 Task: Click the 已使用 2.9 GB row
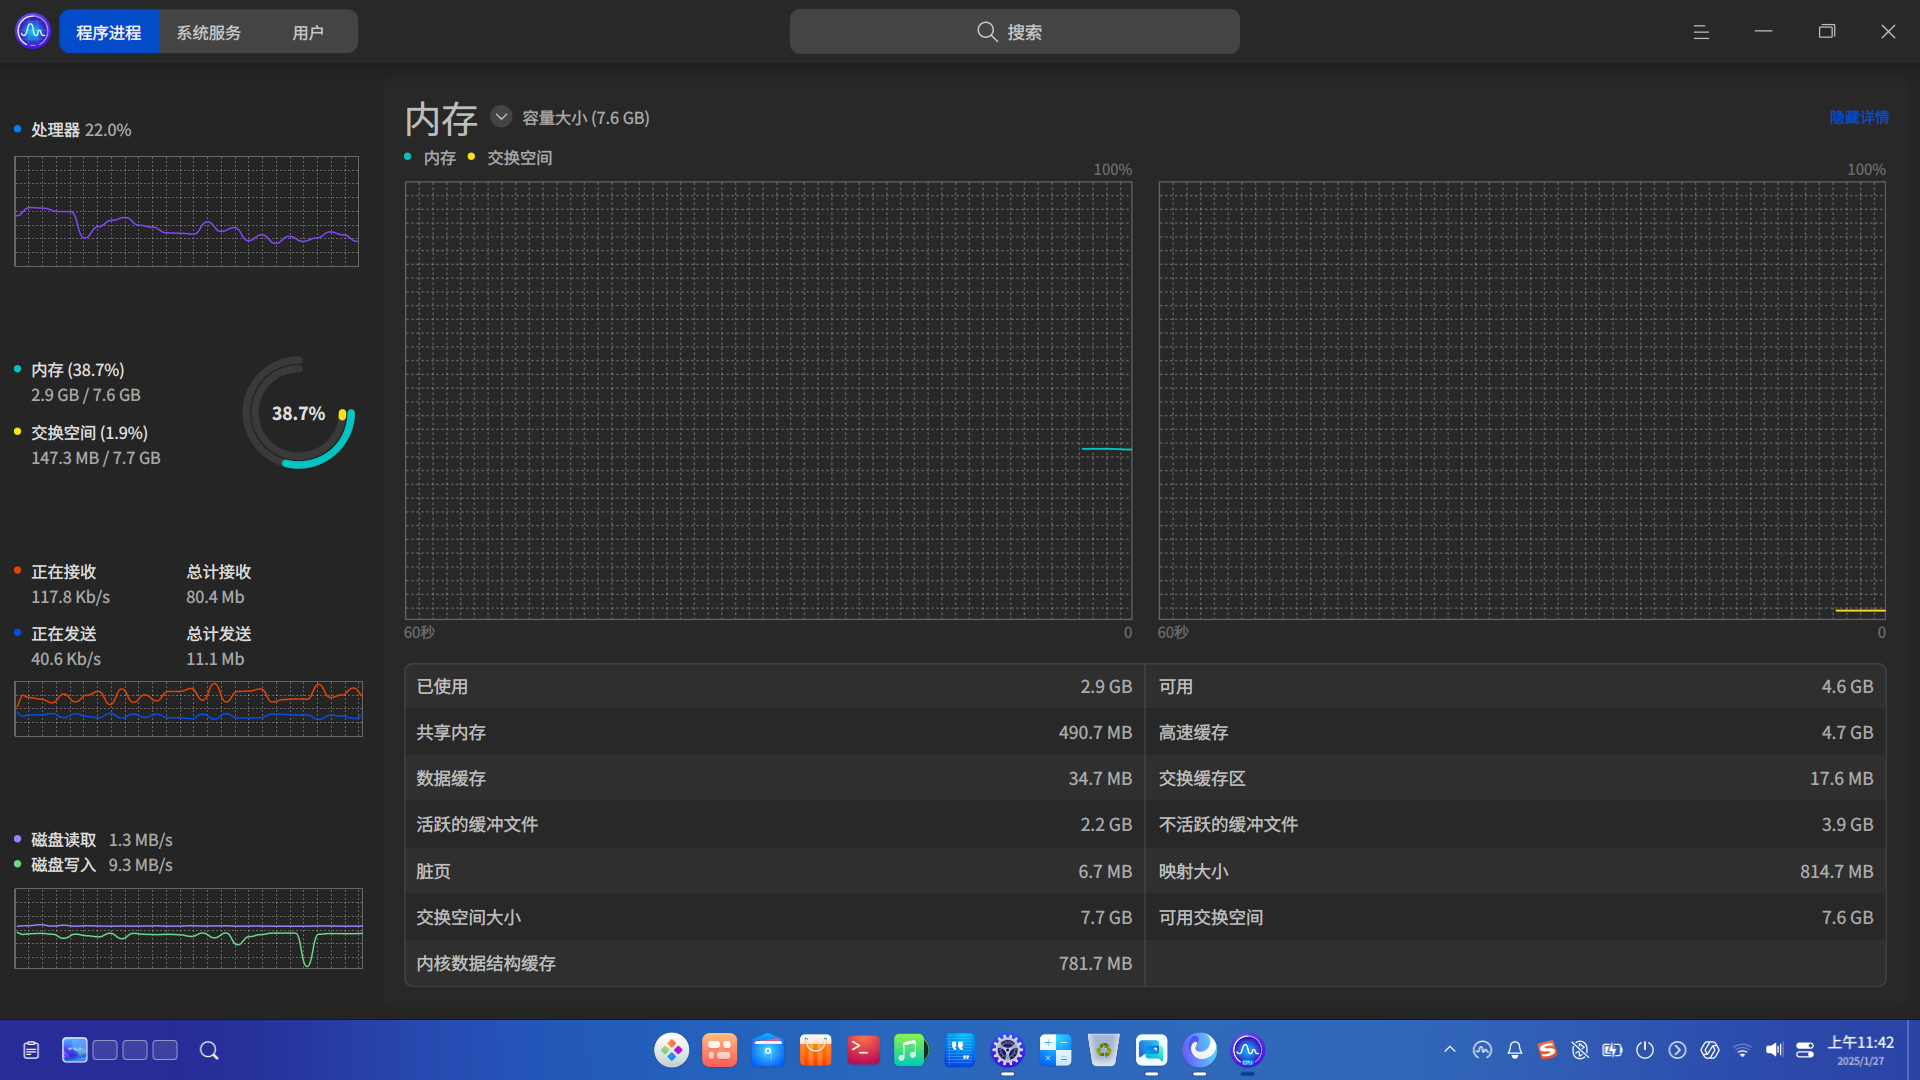point(774,687)
